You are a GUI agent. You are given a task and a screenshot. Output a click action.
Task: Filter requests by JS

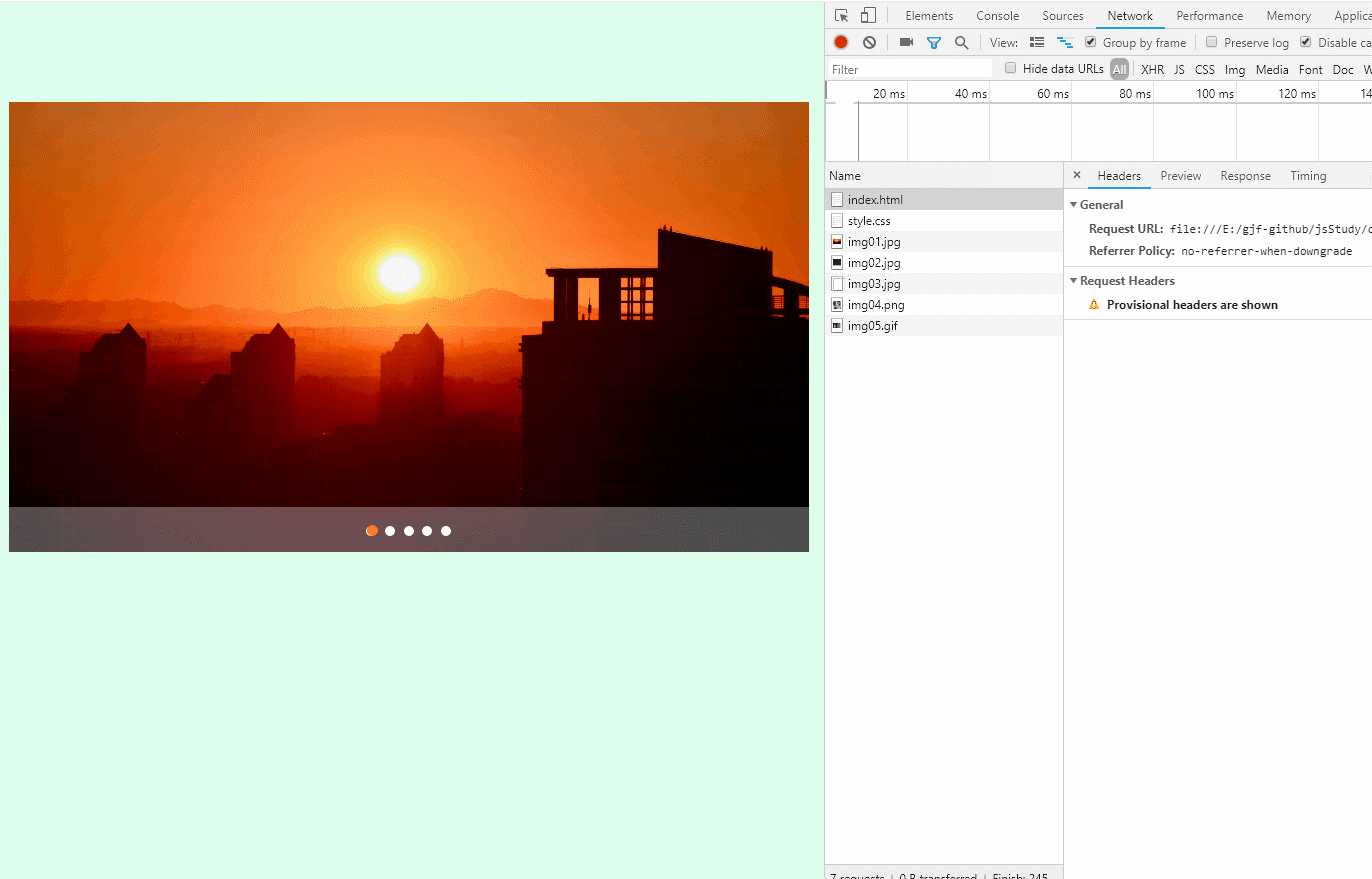pos(1179,69)
